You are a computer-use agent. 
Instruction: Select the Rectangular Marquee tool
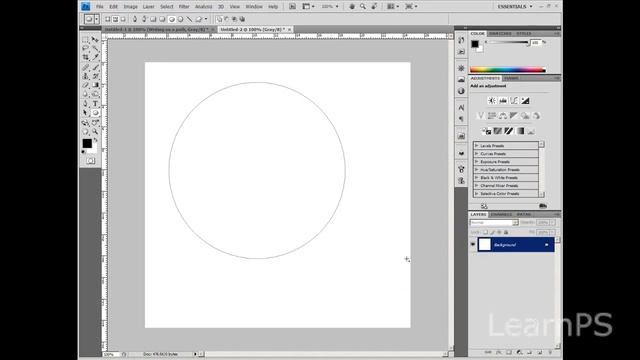tap(86, 40)
